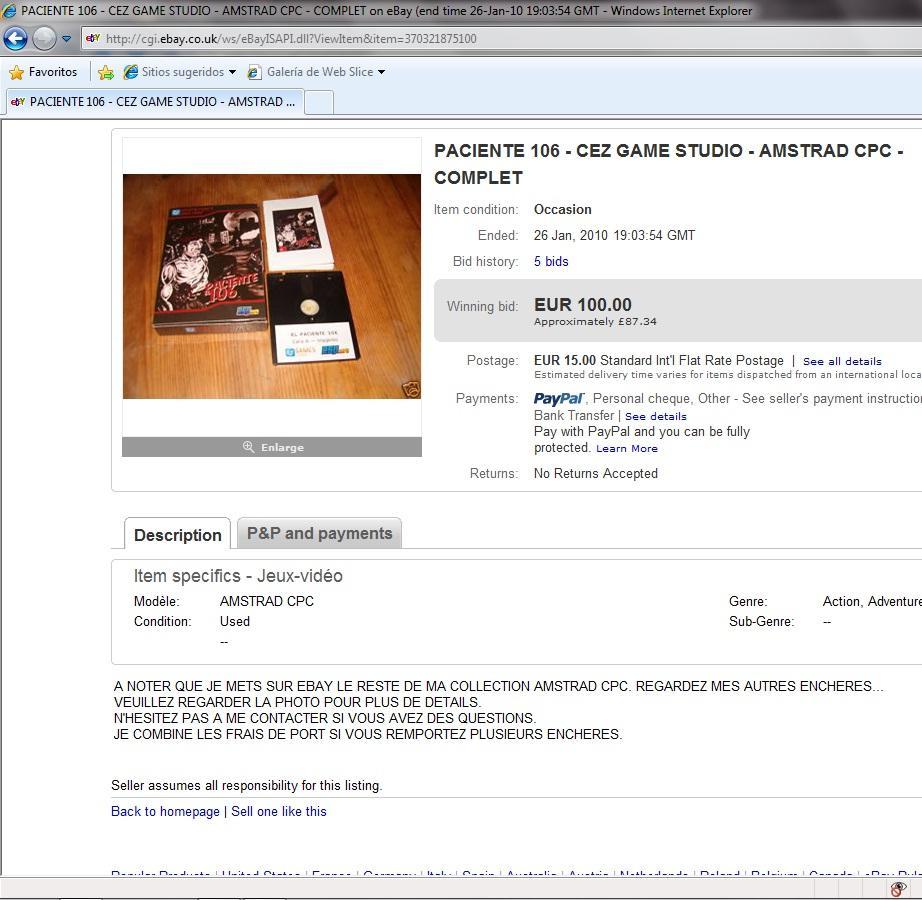Viewport: 922px width, 900px height.
Task: Click the Paciente 106 product photo
Action: point(272,286)
